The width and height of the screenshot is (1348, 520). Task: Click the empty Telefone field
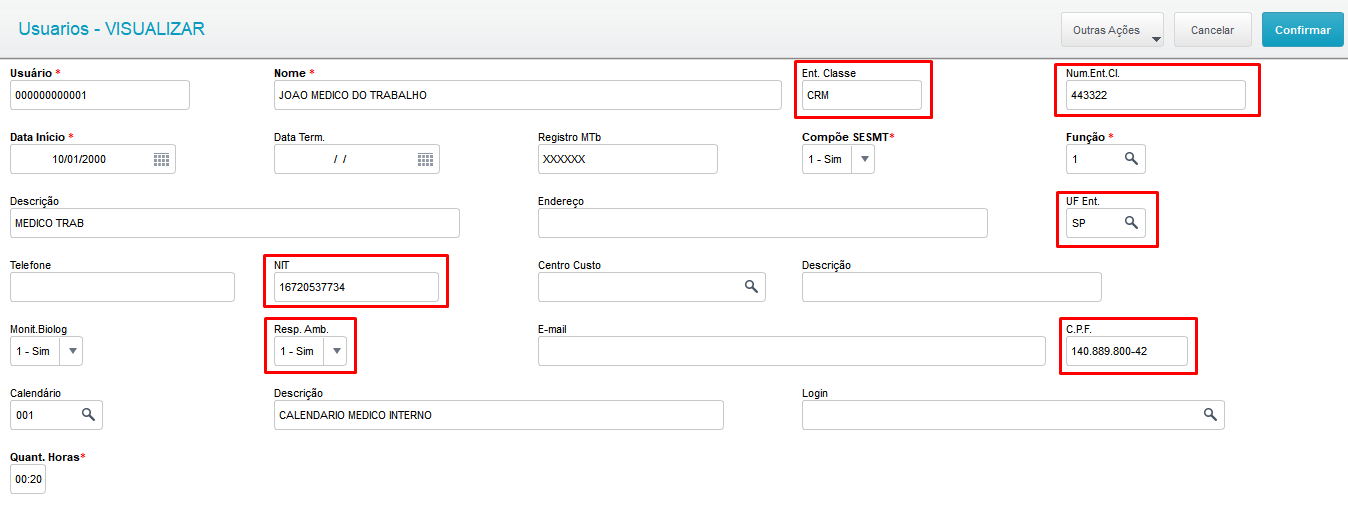tap(122, 287)
